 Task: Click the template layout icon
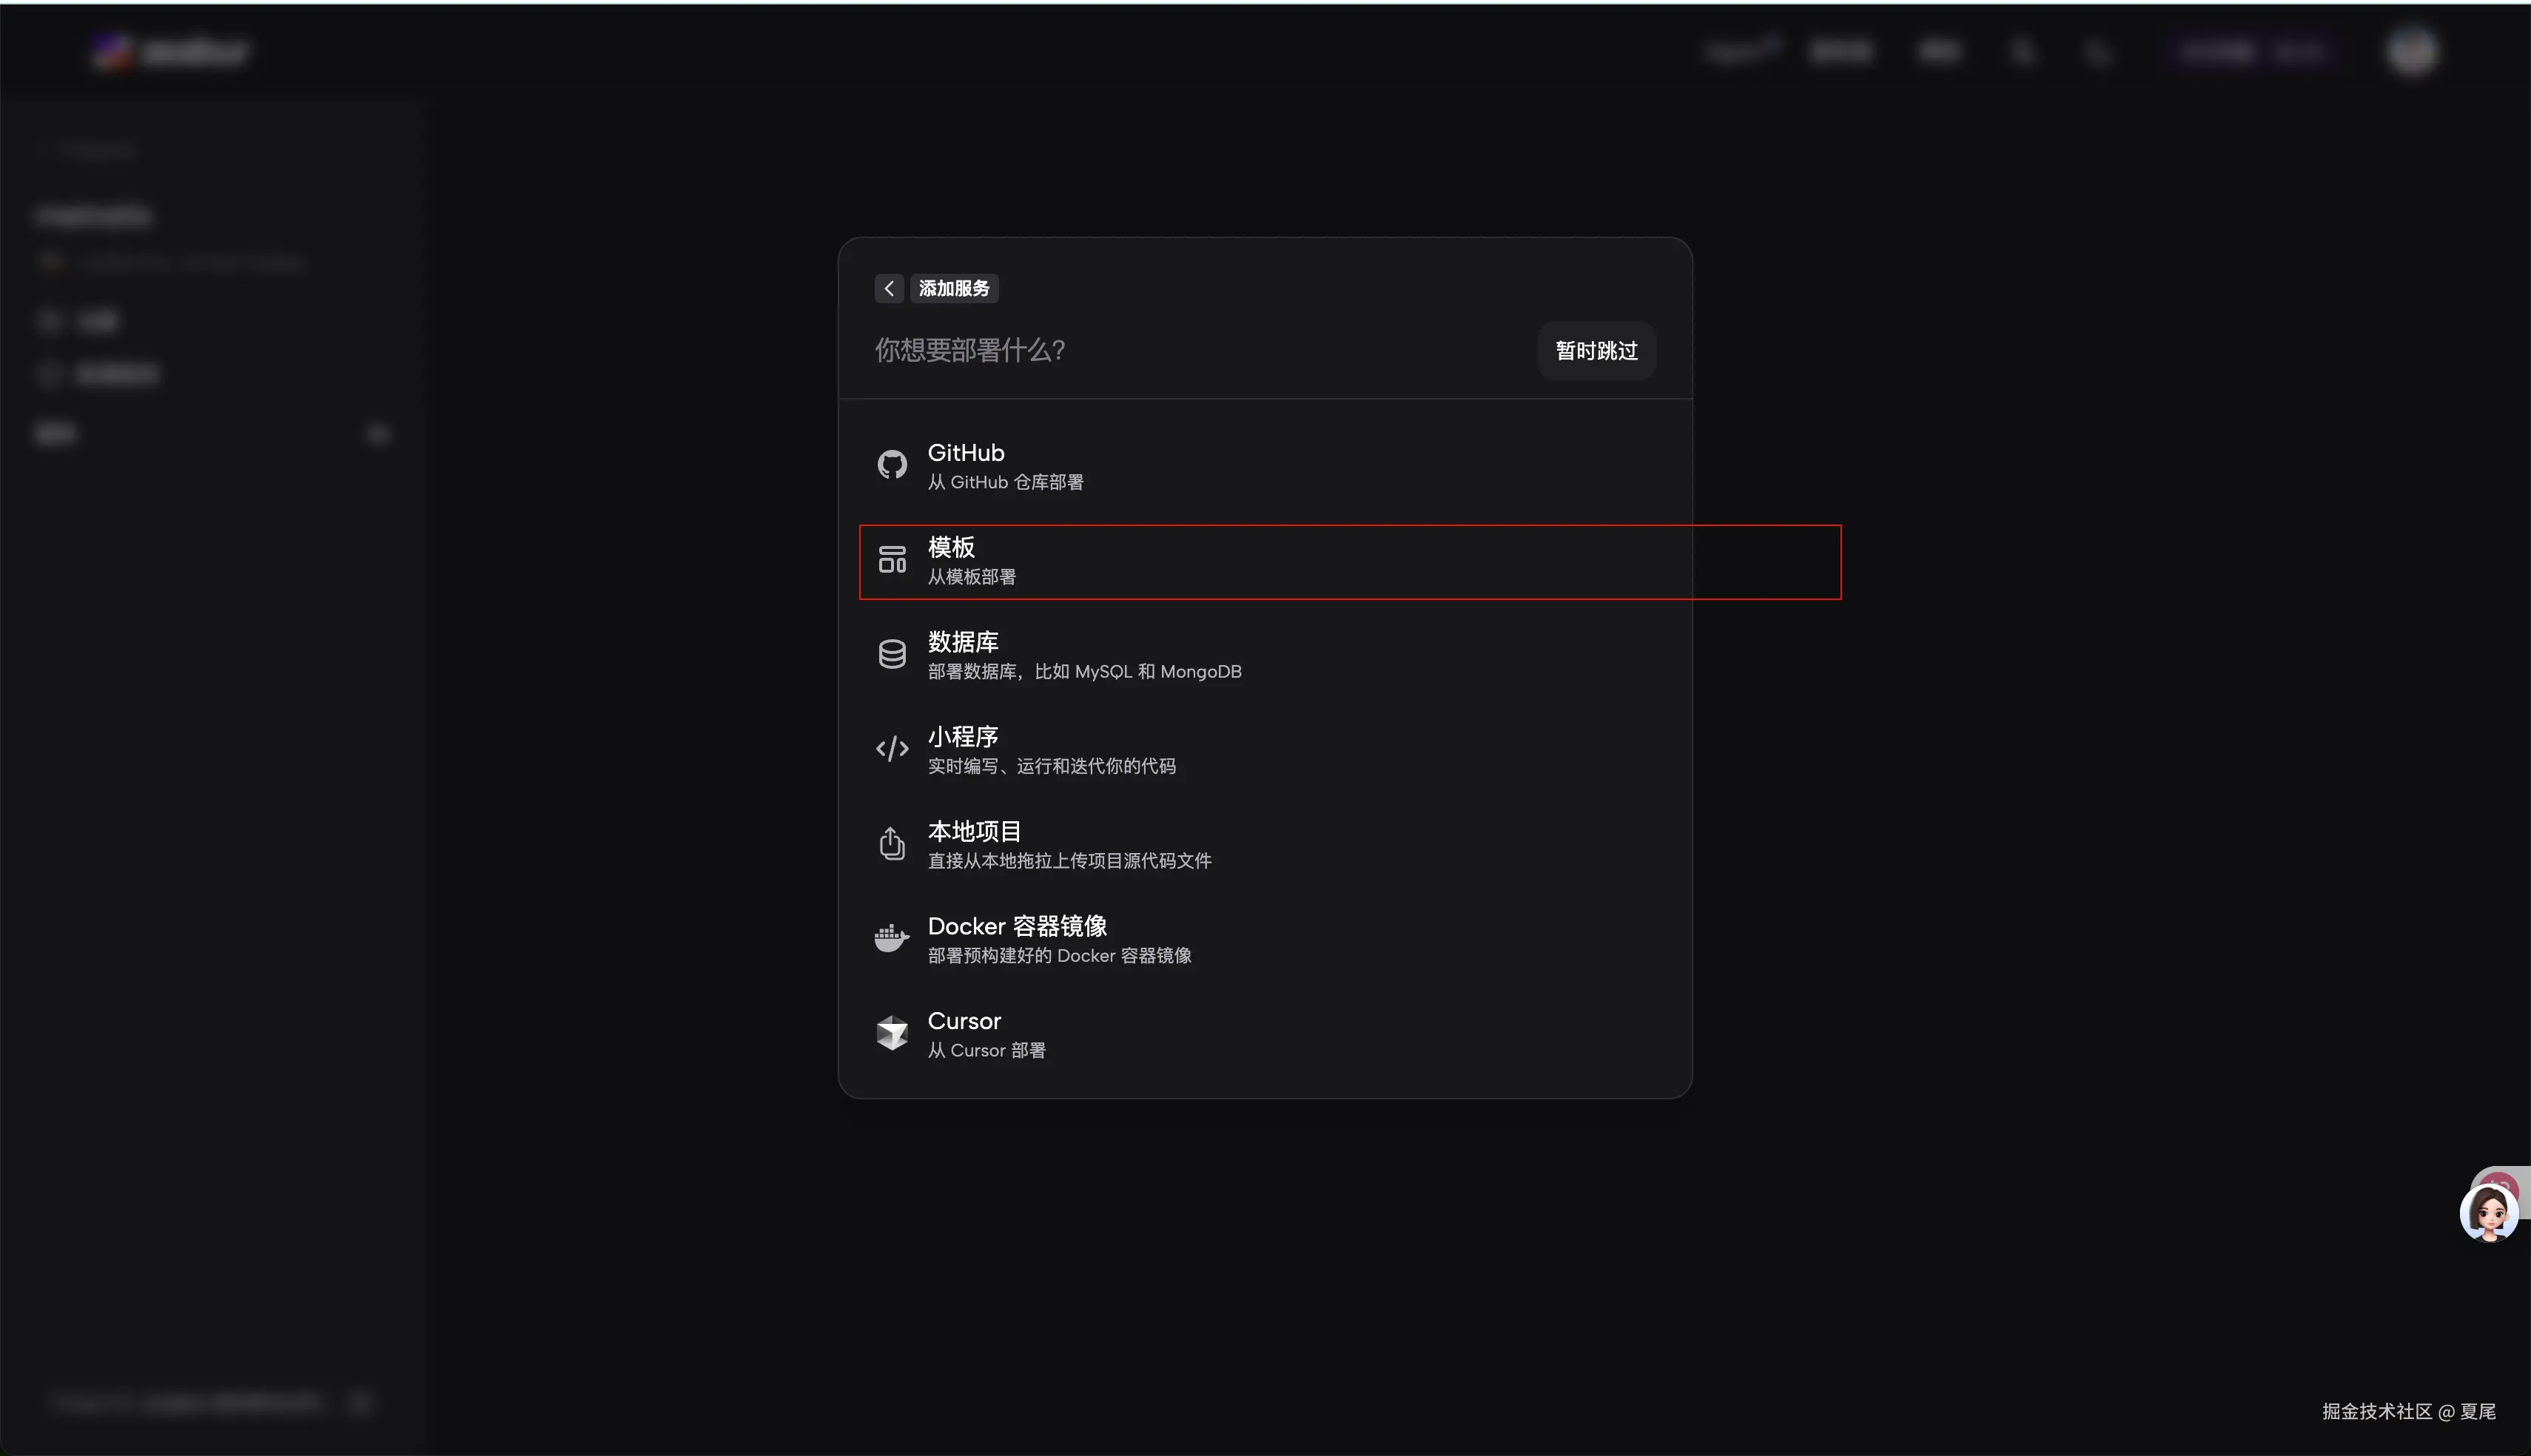pos(892,560)
